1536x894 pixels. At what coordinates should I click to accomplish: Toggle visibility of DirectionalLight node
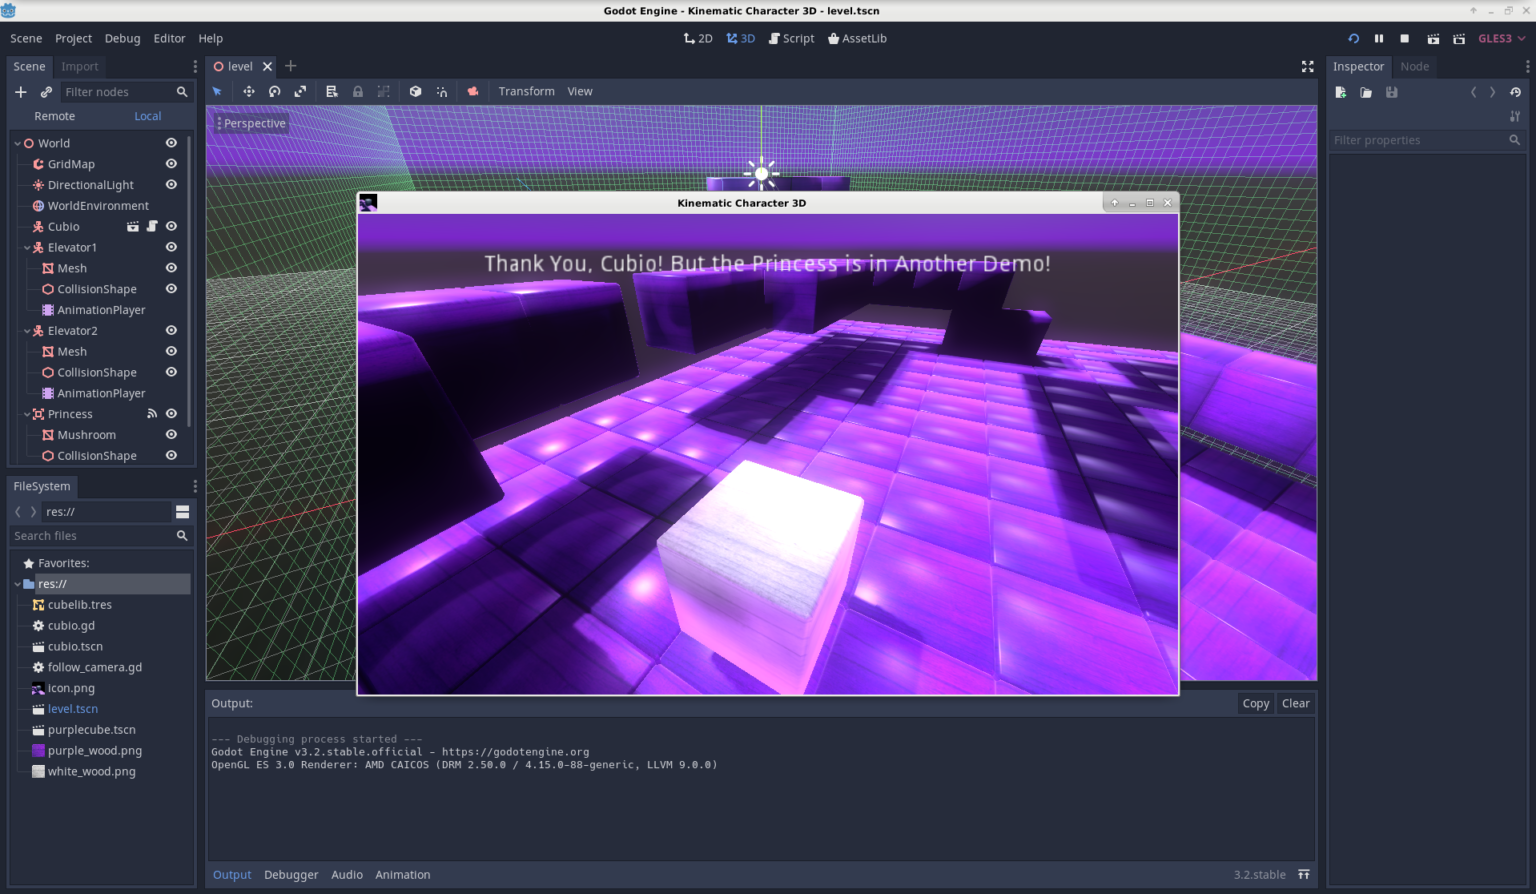point(171,185)
